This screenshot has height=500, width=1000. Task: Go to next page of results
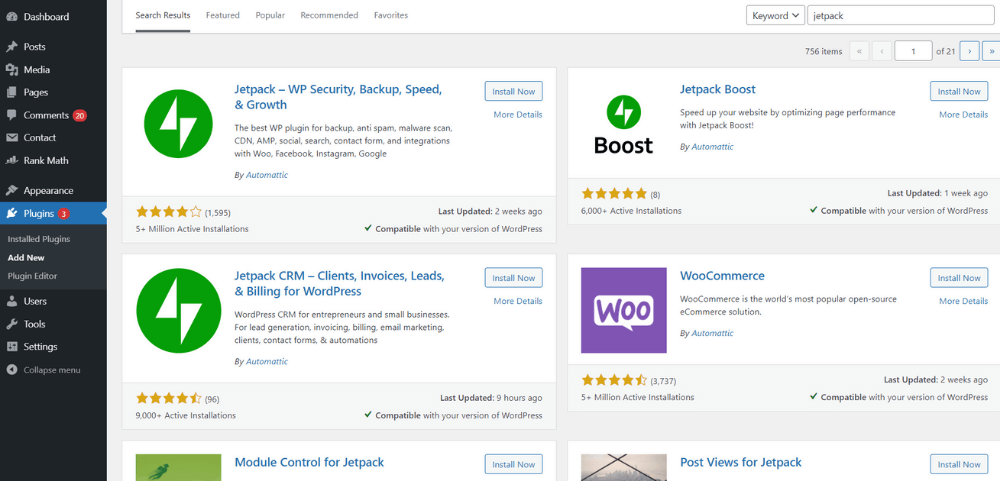[968, 51]
